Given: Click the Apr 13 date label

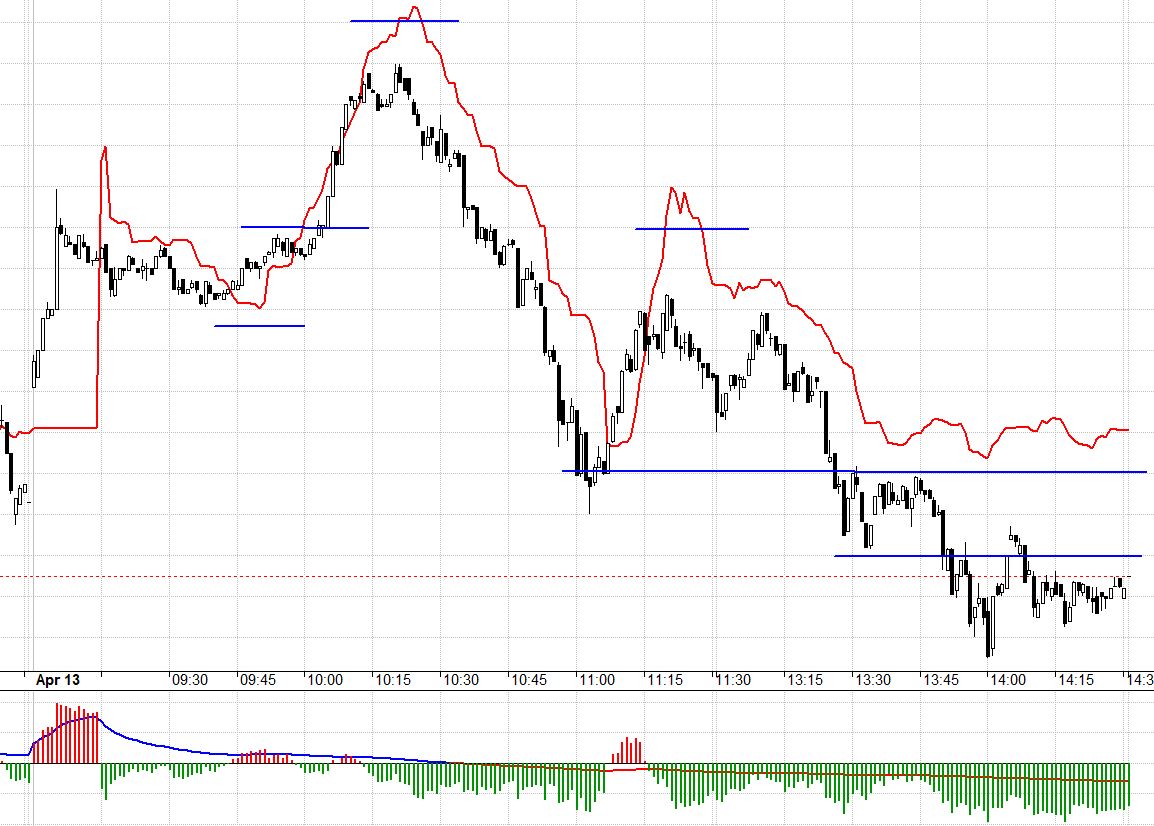Looking at the screenshot, I should pyautogui.click(x=57, y=680).
